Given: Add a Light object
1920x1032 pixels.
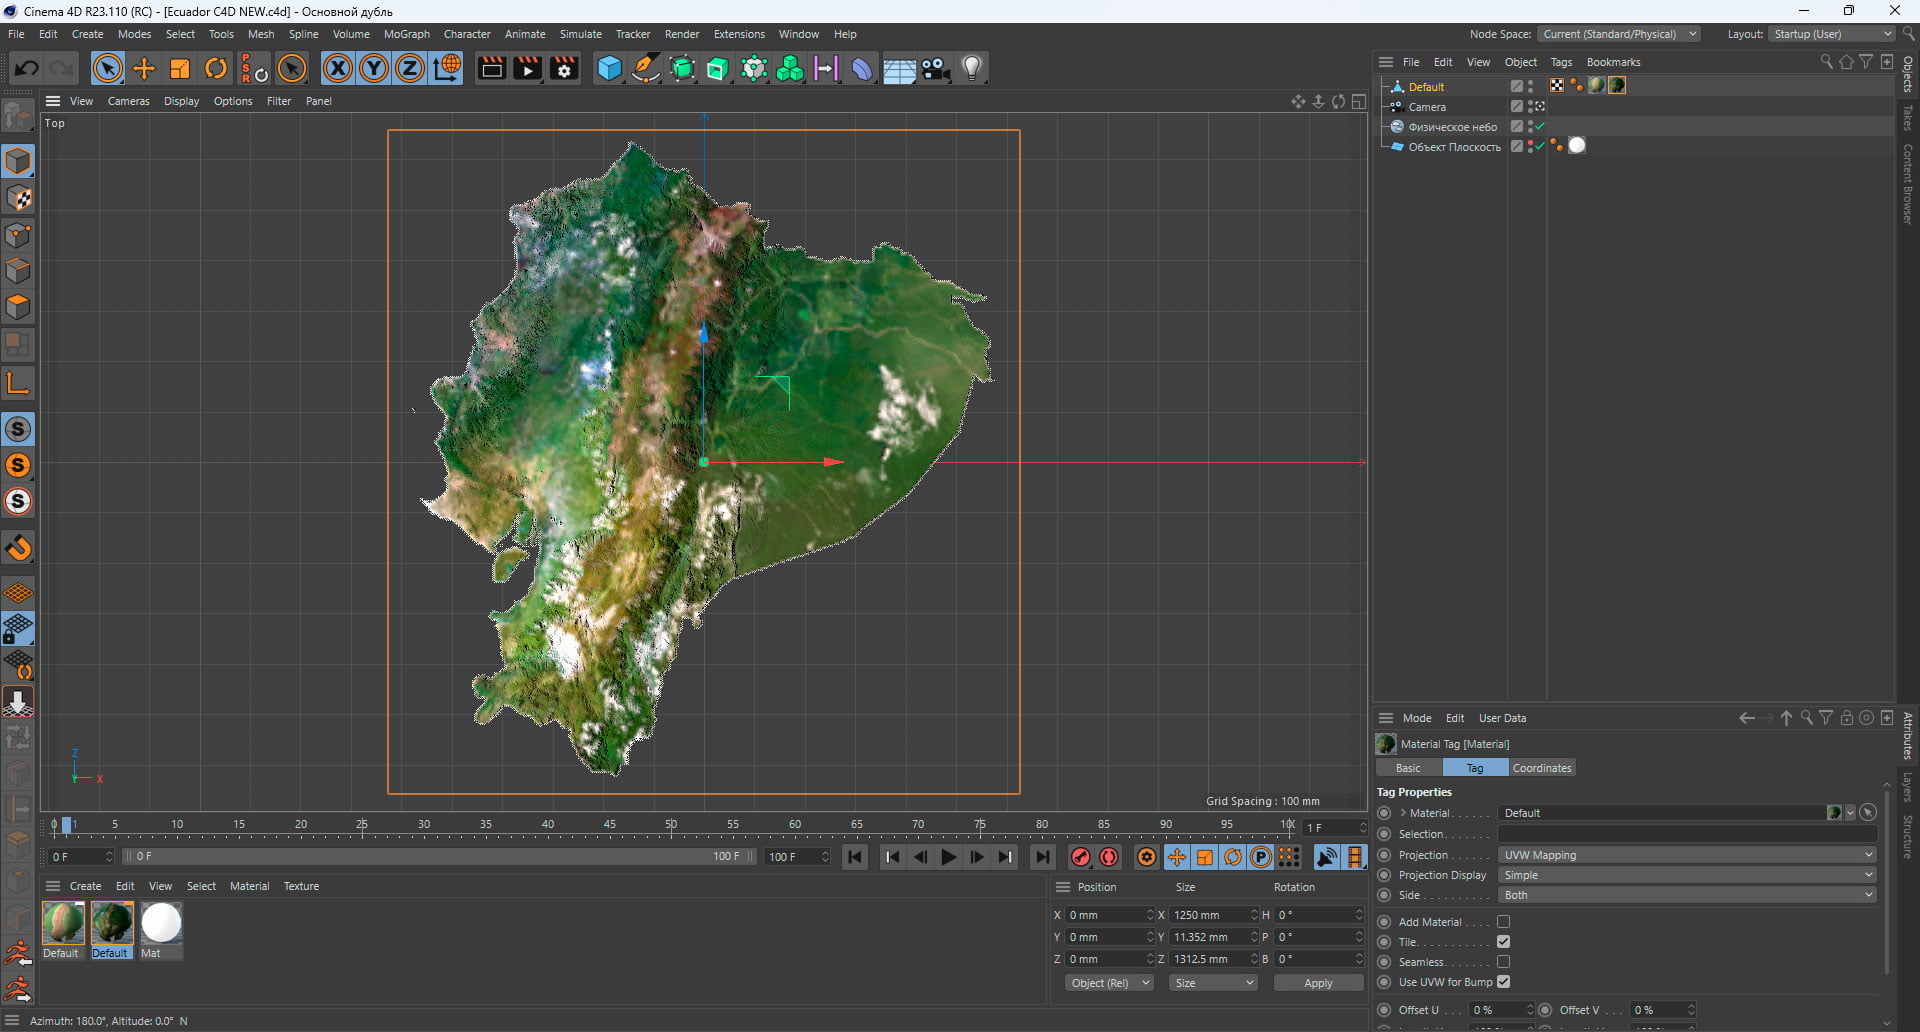Looking at the screenshot, I should click(x=972, y=68).
